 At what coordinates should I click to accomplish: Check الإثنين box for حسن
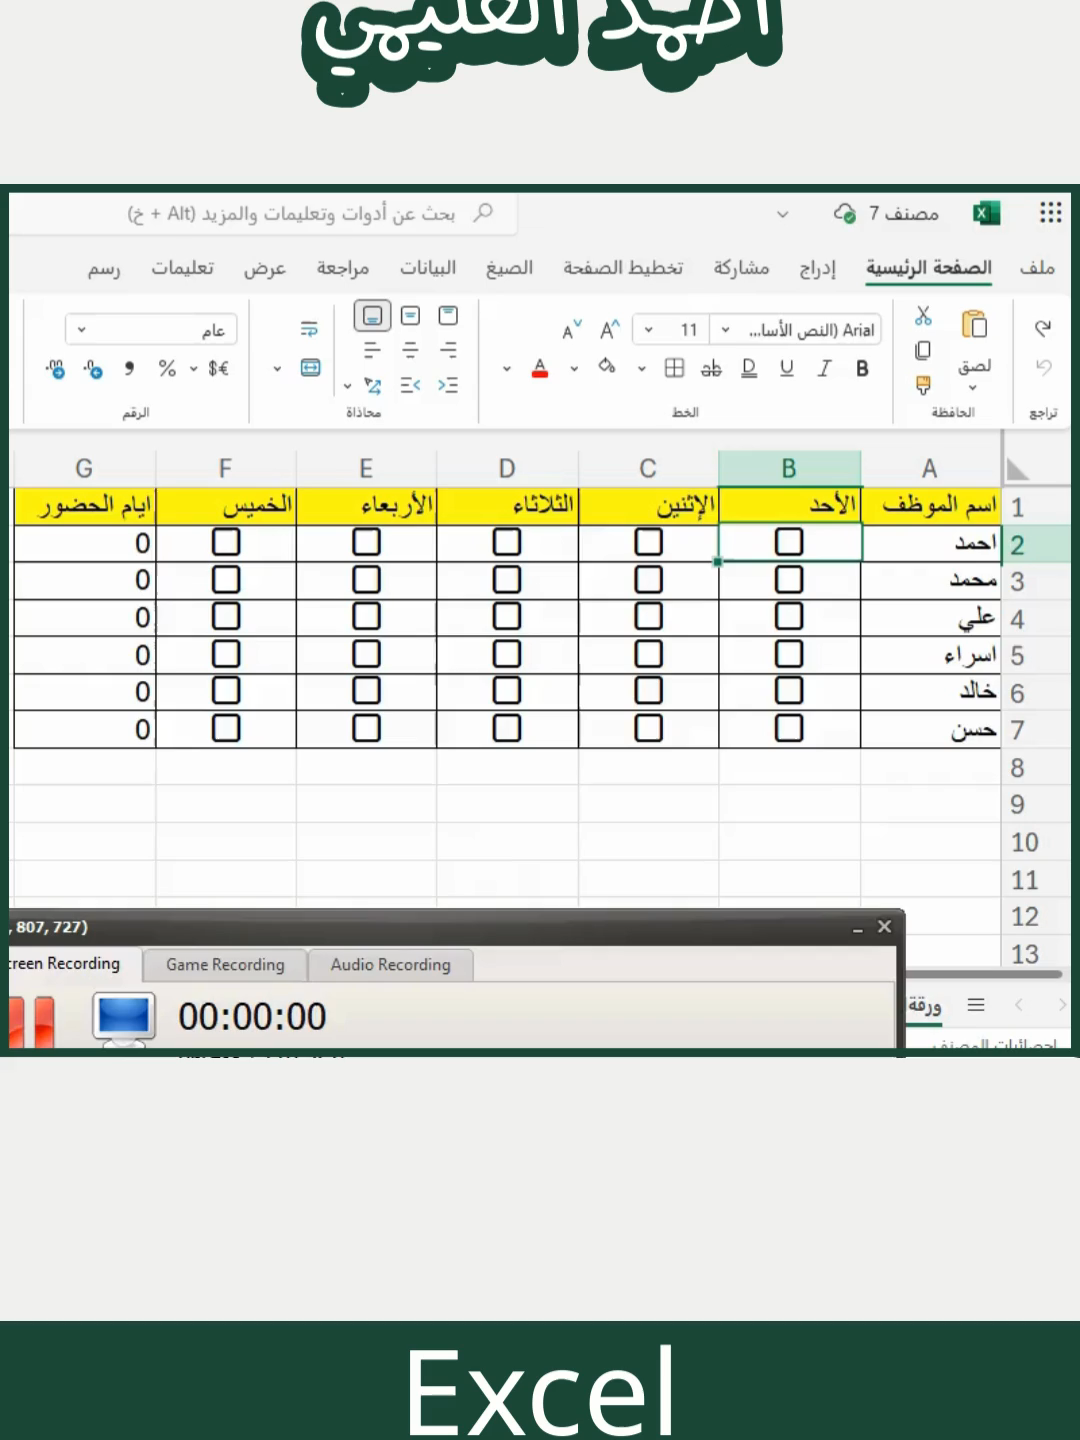coord(649,728)
